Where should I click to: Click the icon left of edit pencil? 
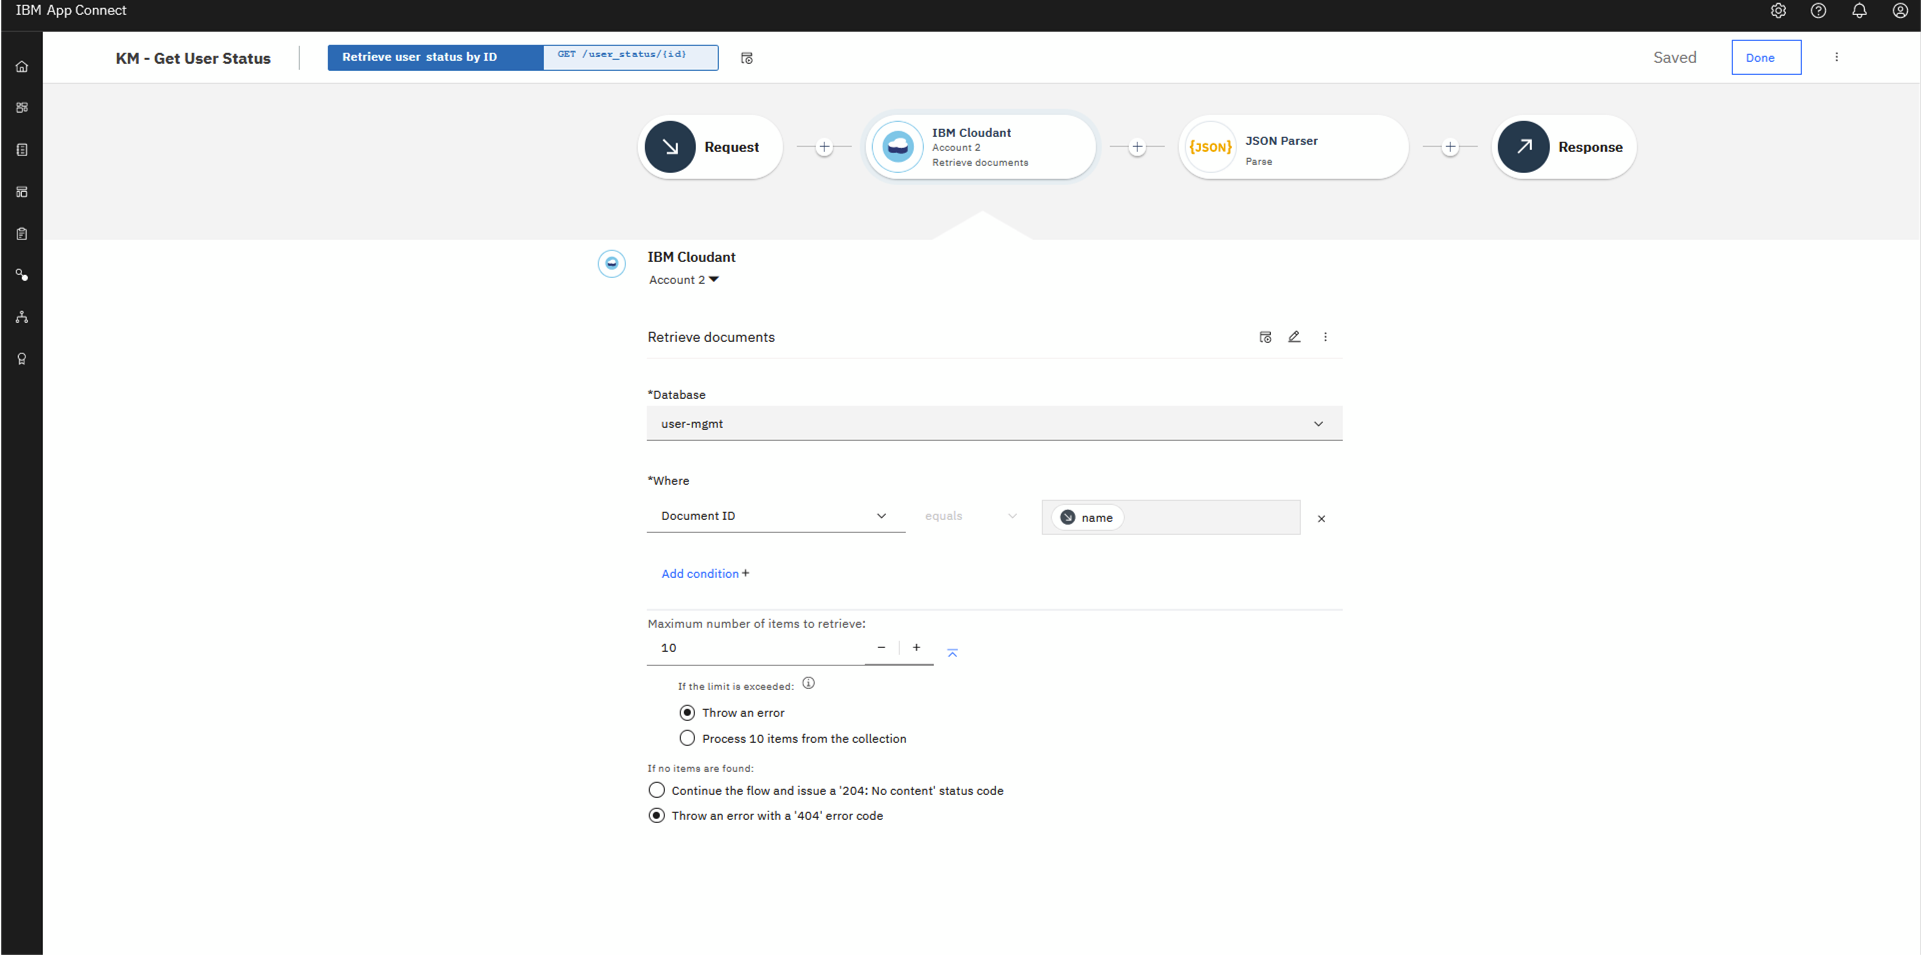point(1265,337)
